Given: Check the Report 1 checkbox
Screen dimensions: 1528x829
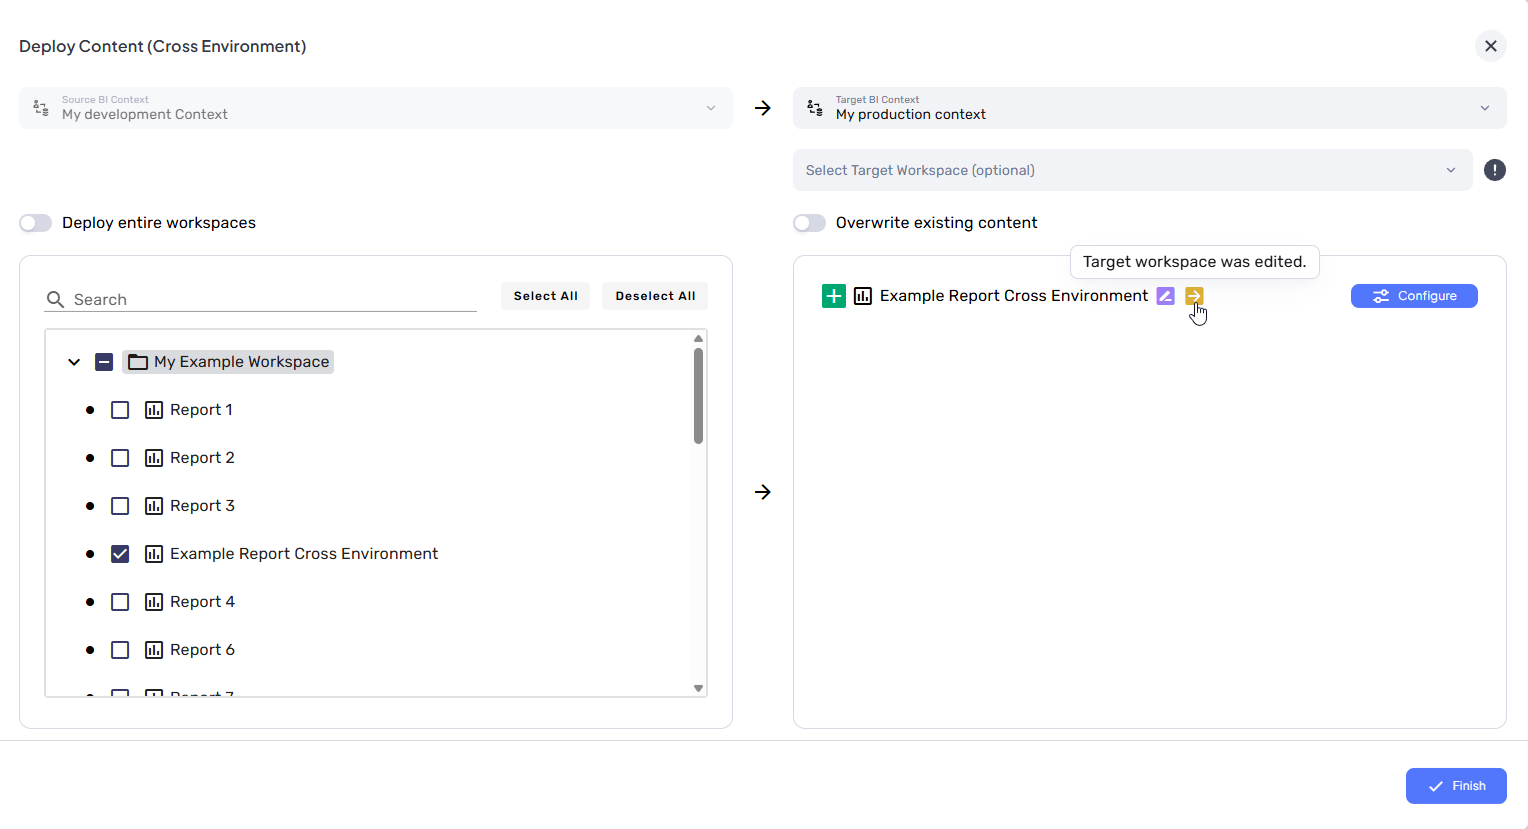Looking at the screenshot, I should tap(120, 410).
